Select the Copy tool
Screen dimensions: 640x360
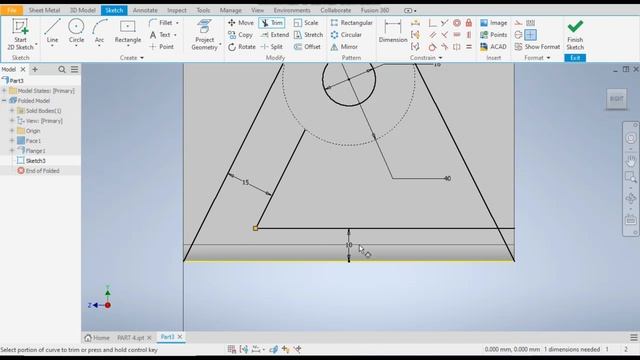pyautogui.click(x=240, y=35)
